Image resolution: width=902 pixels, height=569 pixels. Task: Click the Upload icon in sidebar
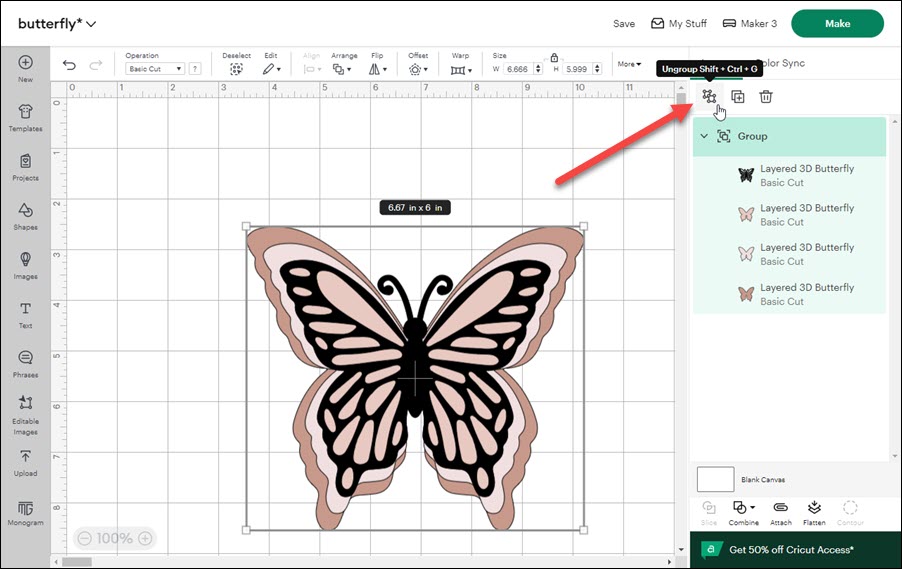[25, 461]
